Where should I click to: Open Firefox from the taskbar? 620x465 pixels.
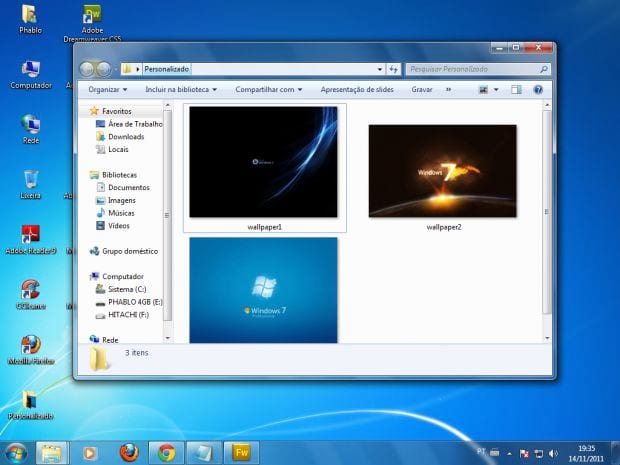129,452
